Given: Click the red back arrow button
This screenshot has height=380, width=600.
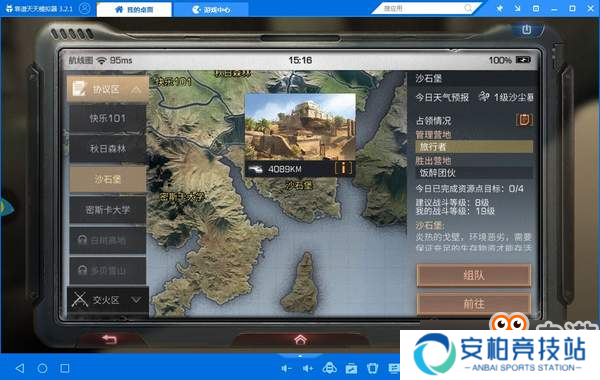Looking at the screenshot, I should pos(109,339).
